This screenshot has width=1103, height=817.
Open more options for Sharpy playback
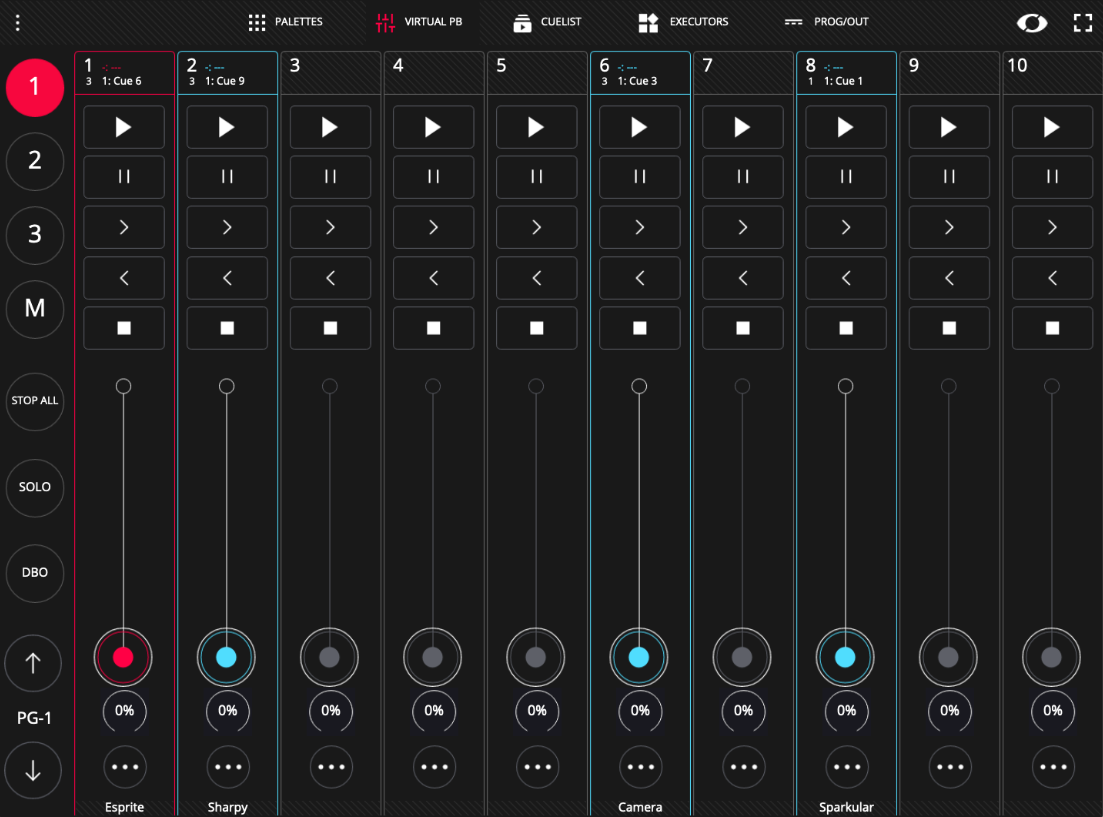coord(228,767)
